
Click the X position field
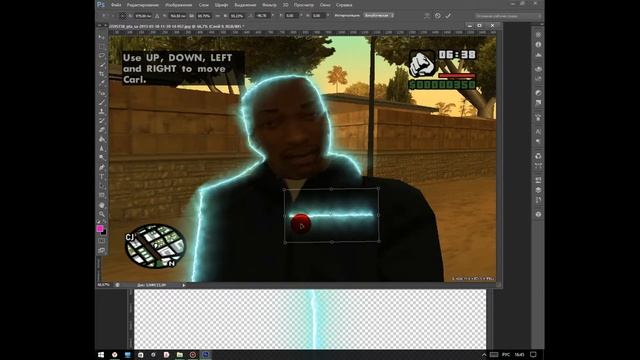point(143,16)
